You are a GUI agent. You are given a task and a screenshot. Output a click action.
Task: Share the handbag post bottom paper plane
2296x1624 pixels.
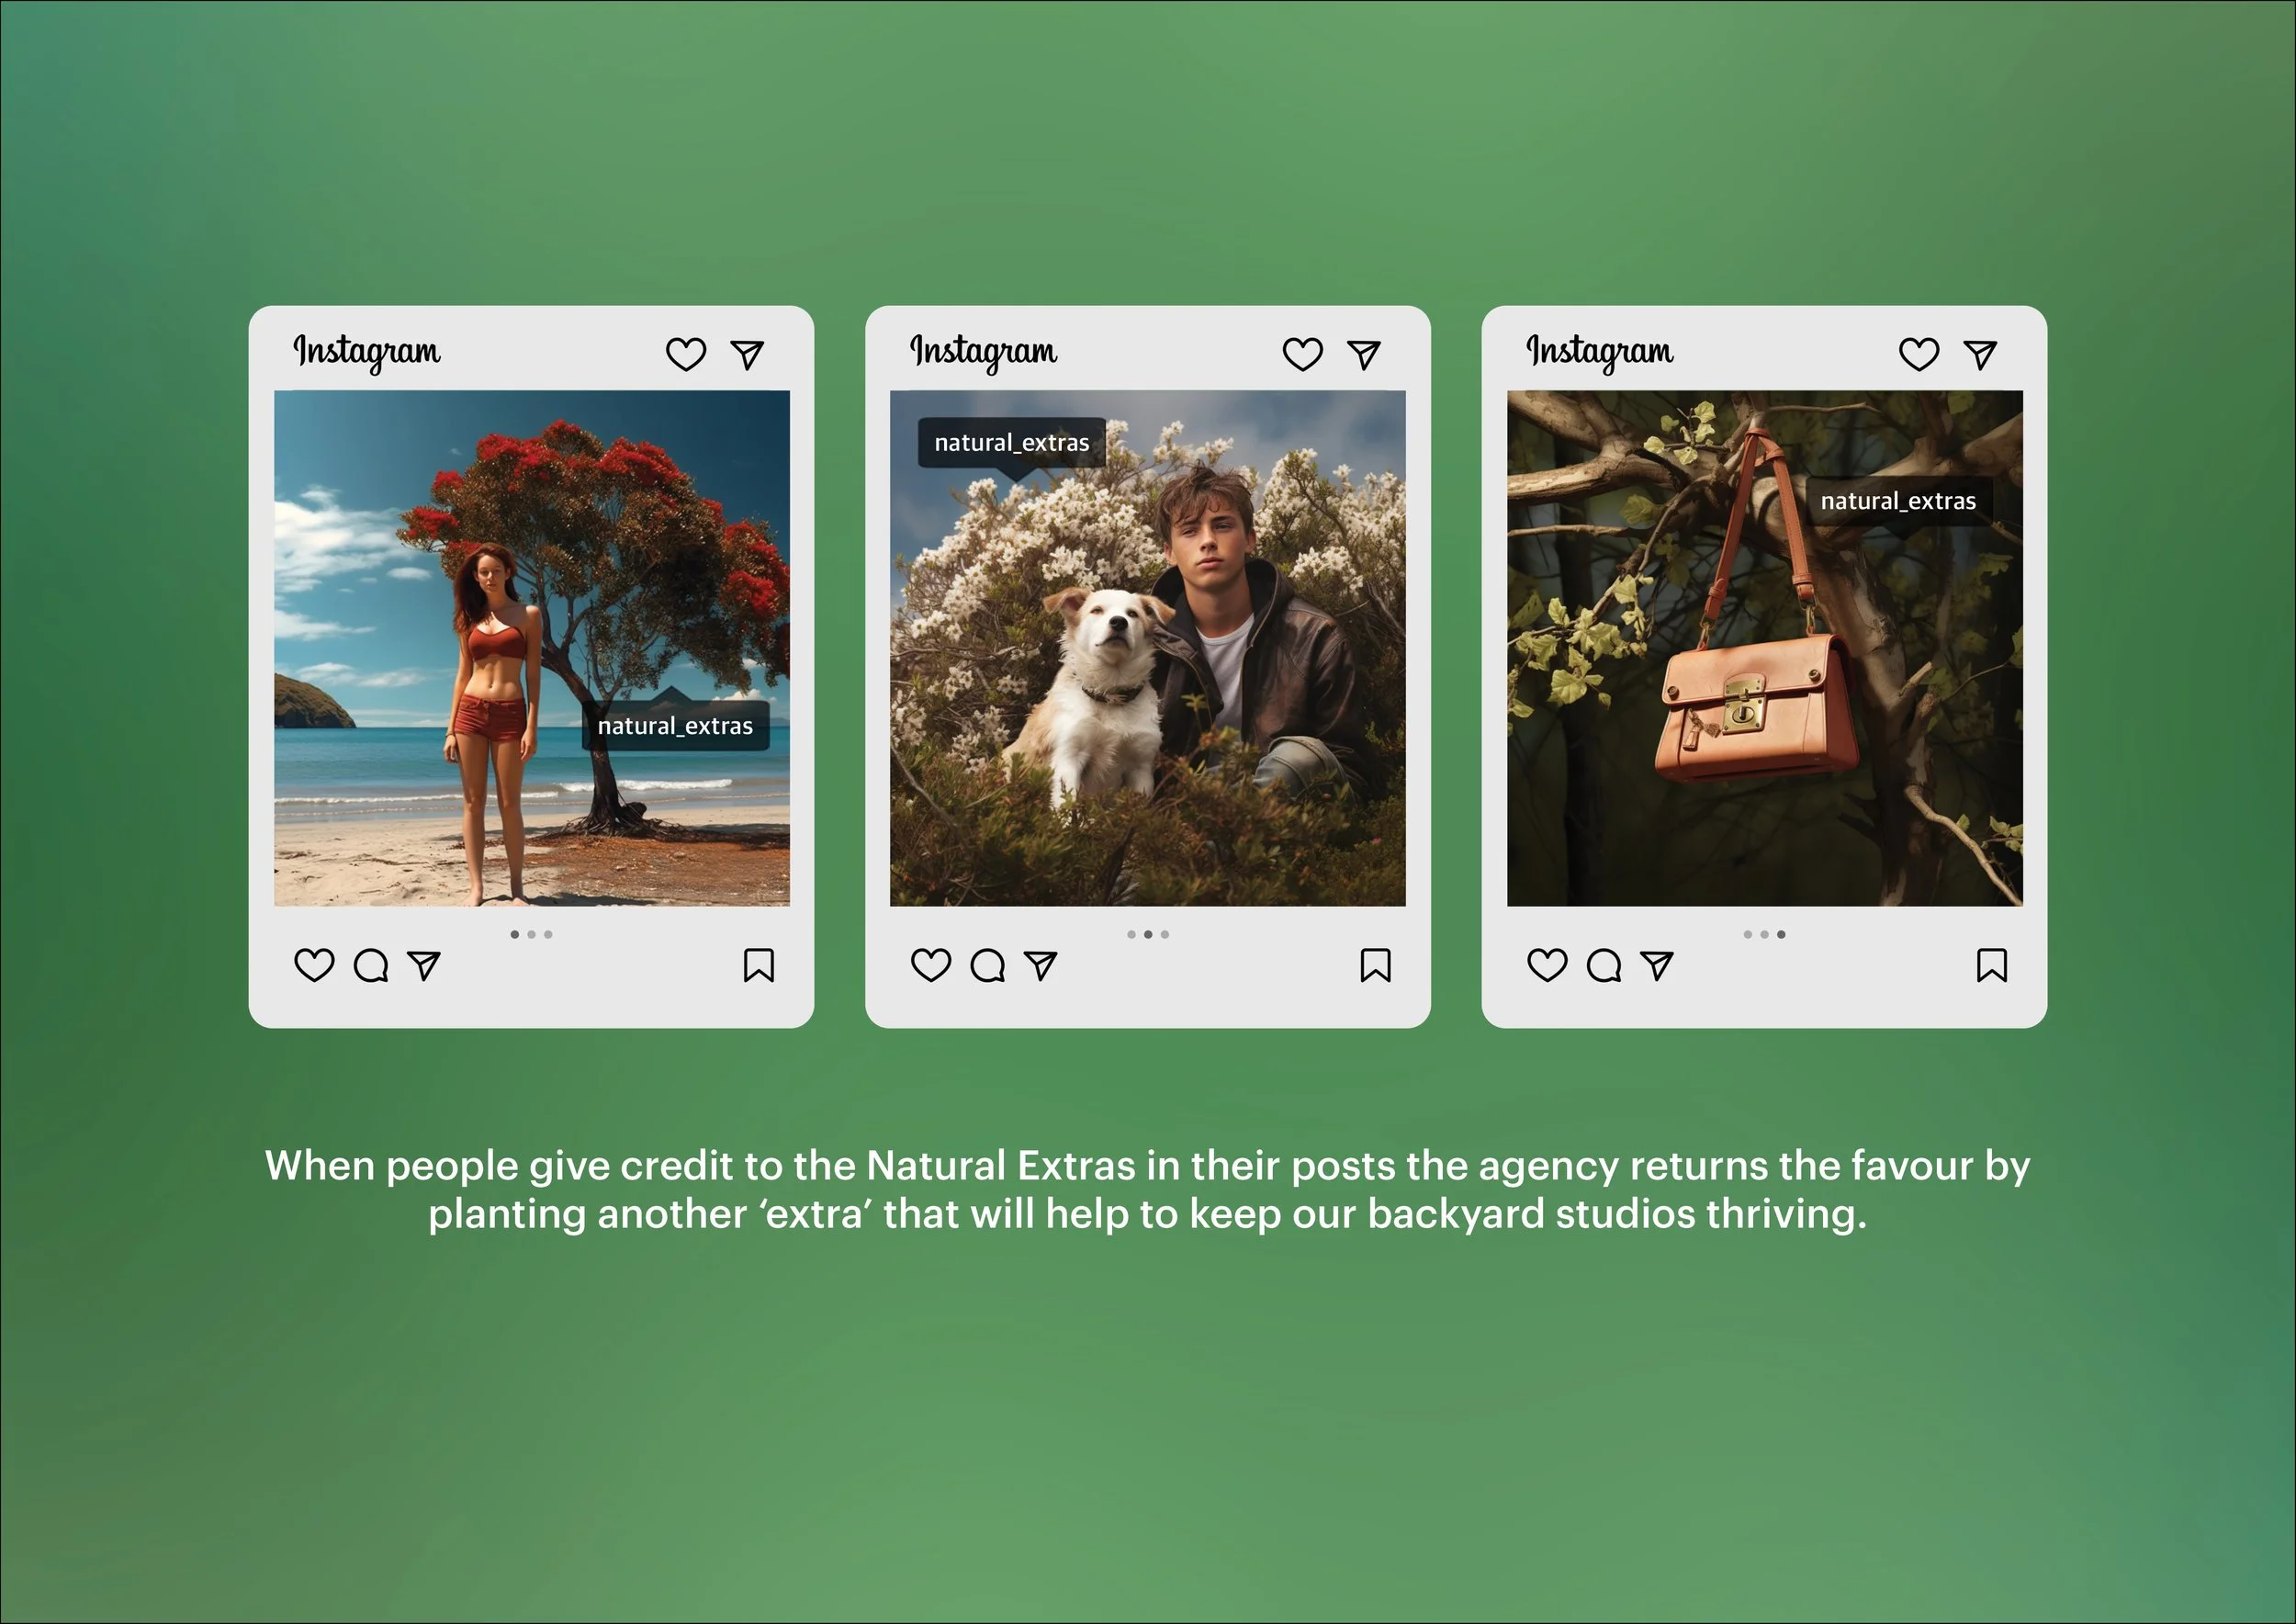(x=1657, y=965)
